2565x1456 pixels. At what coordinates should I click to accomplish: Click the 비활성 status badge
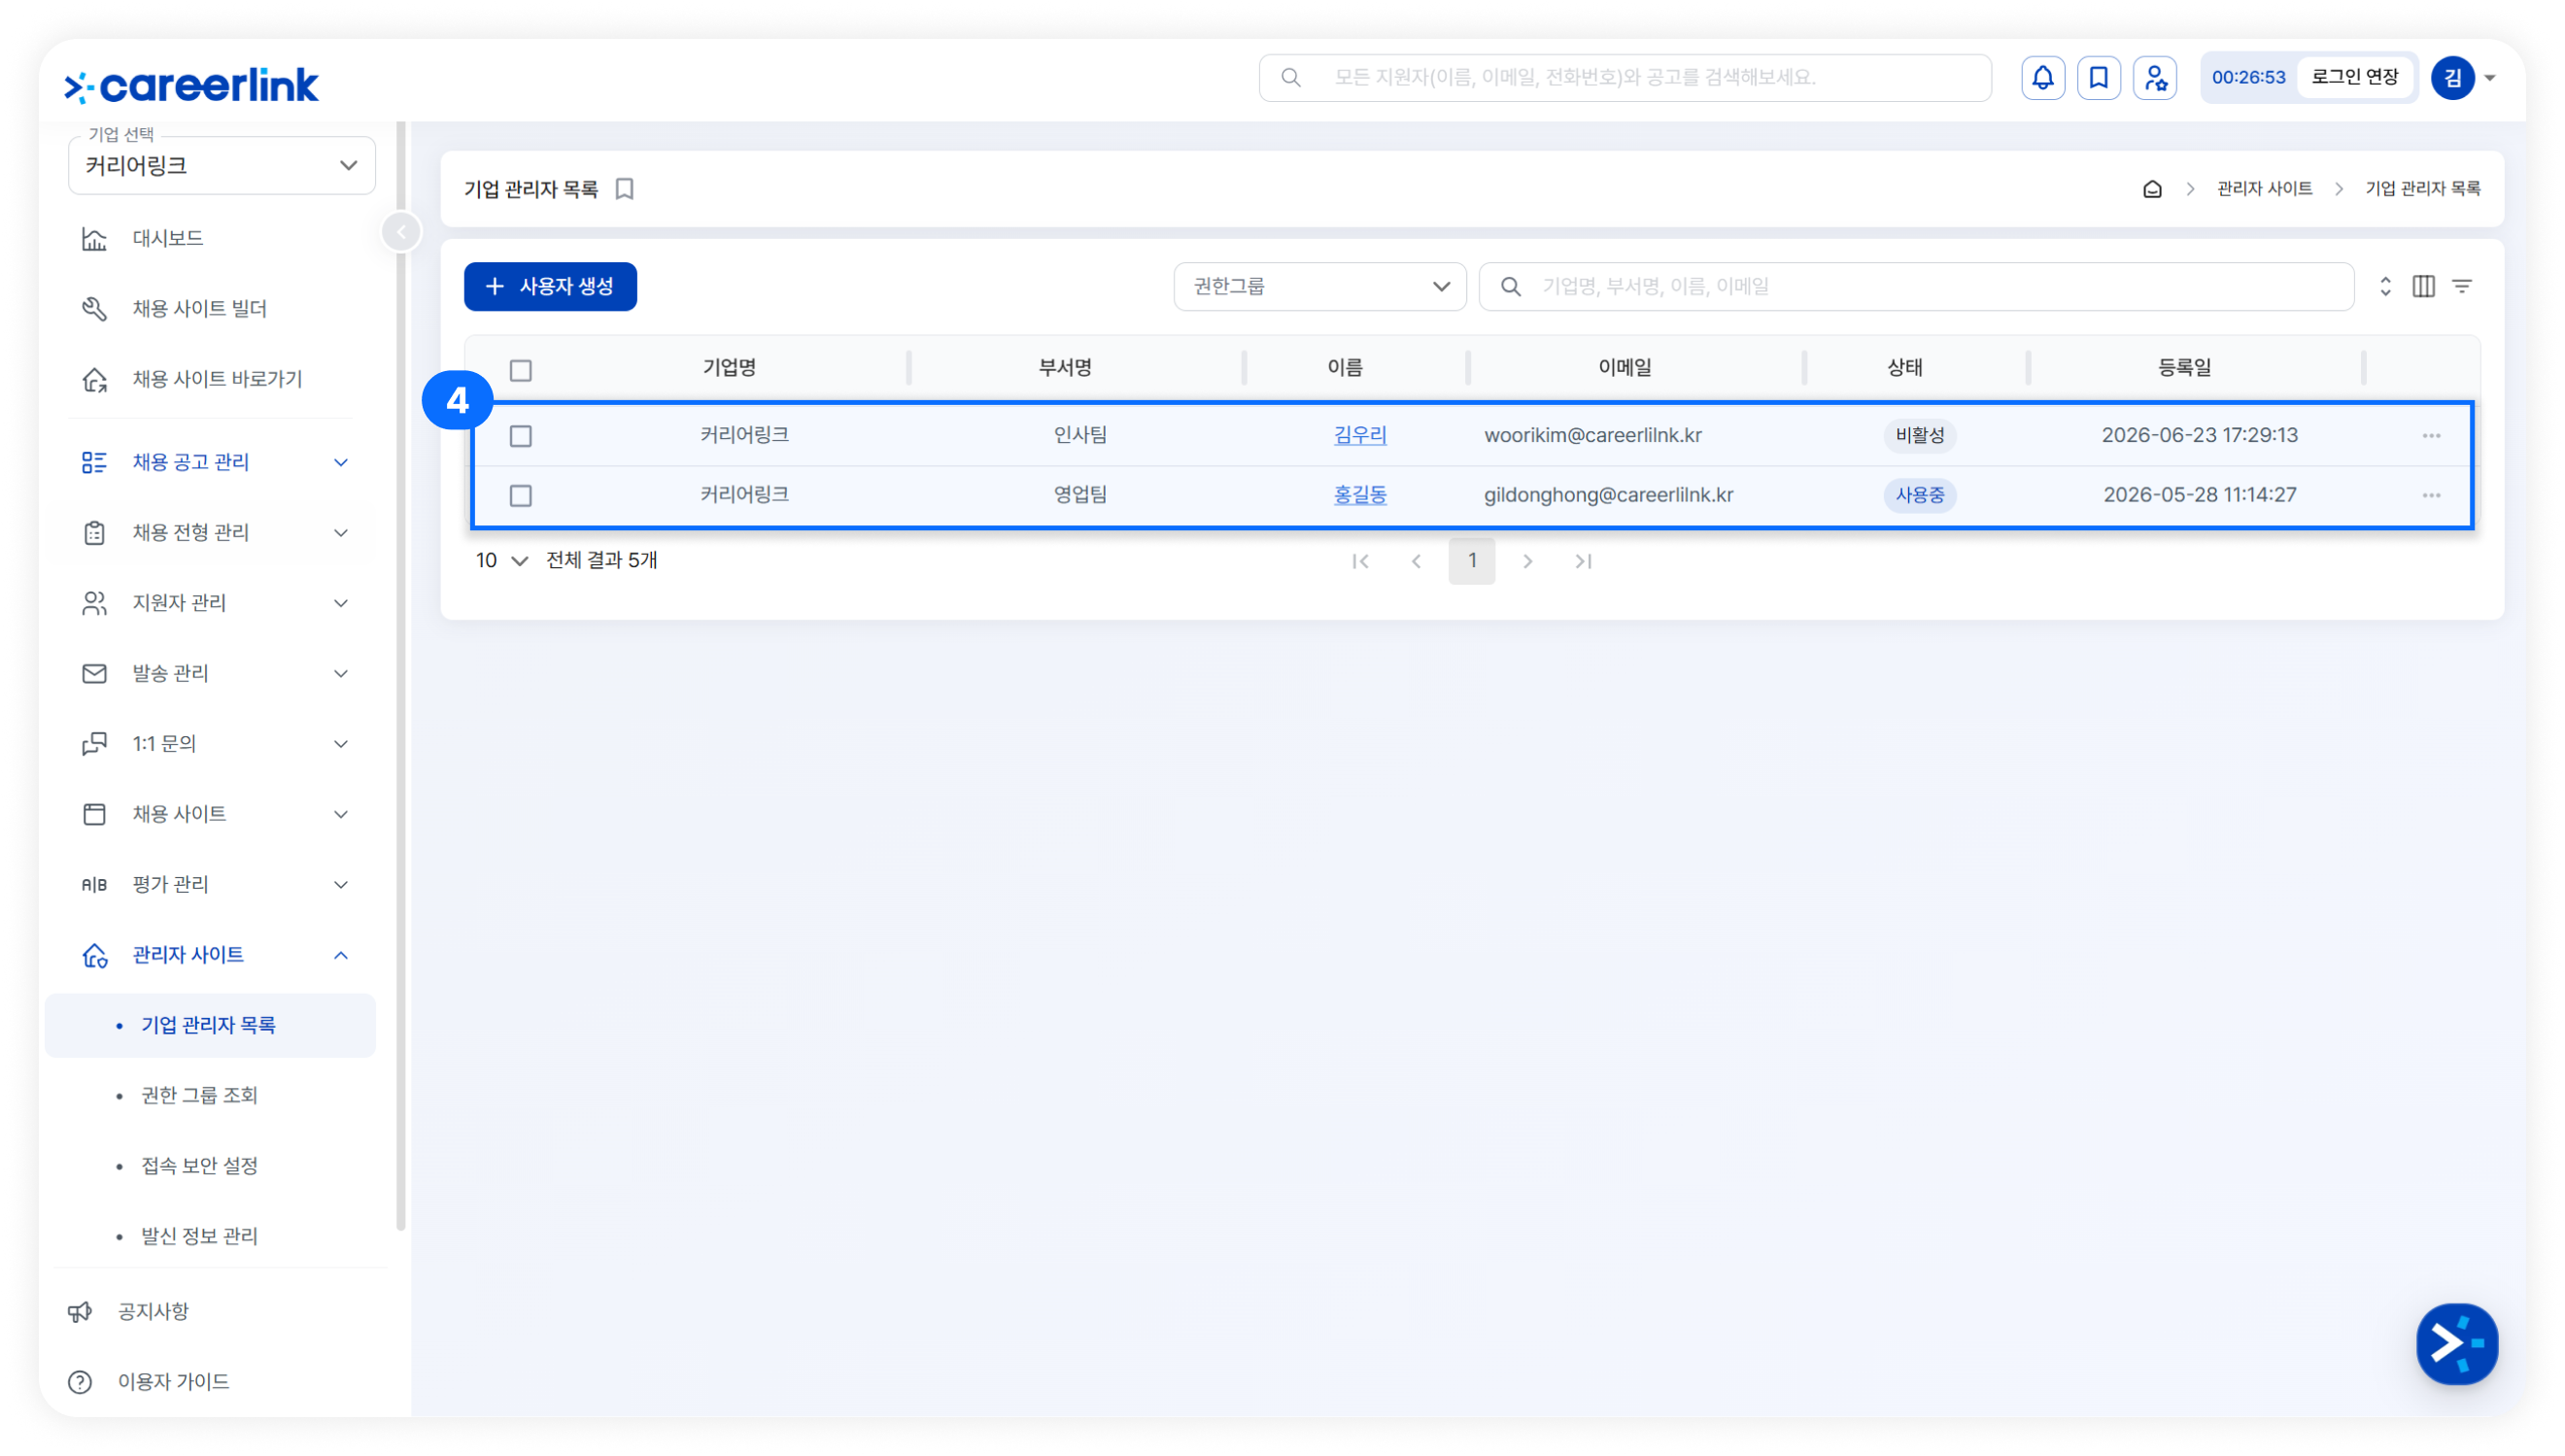click(1919, 435)
